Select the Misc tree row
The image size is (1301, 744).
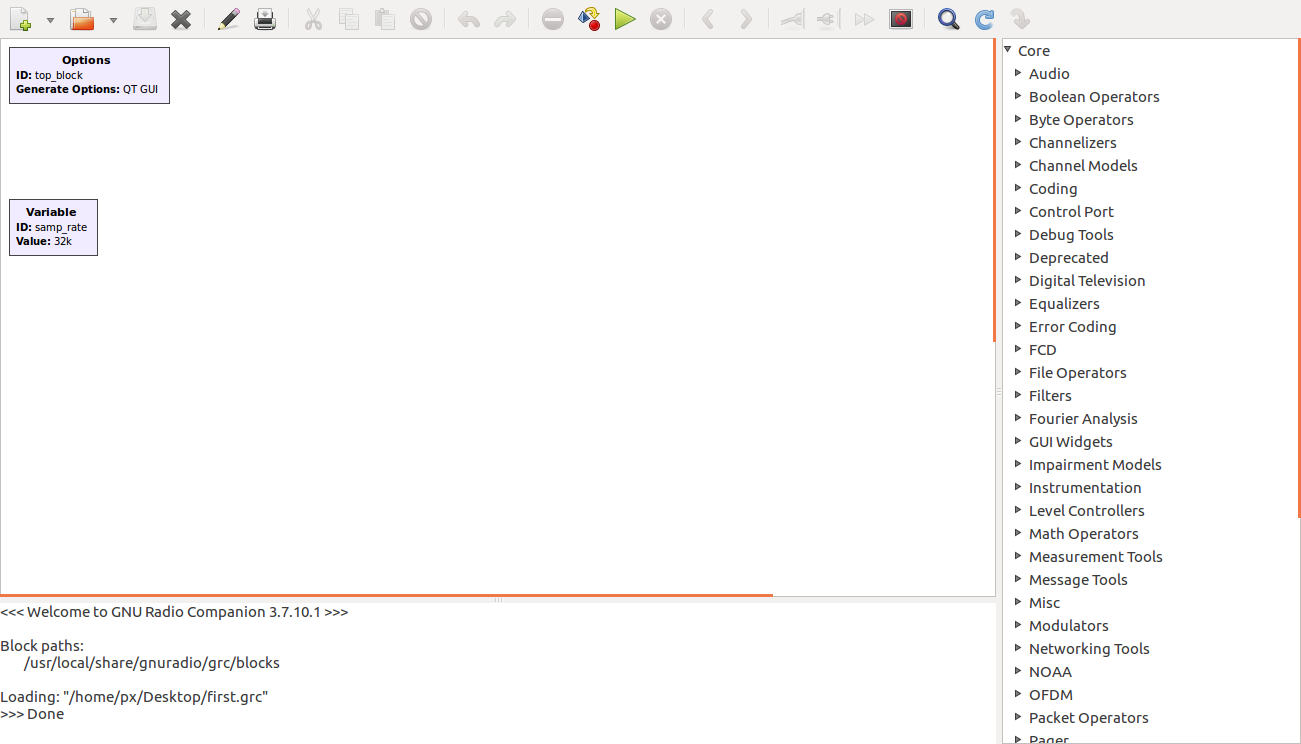(1149, 603)
